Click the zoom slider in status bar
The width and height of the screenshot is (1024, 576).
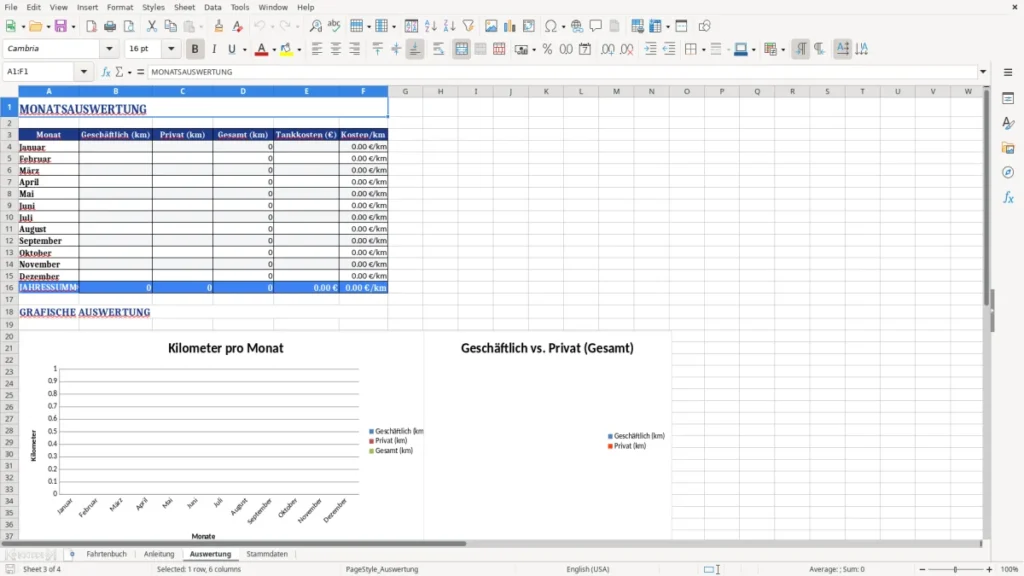[x=955, y=569]
